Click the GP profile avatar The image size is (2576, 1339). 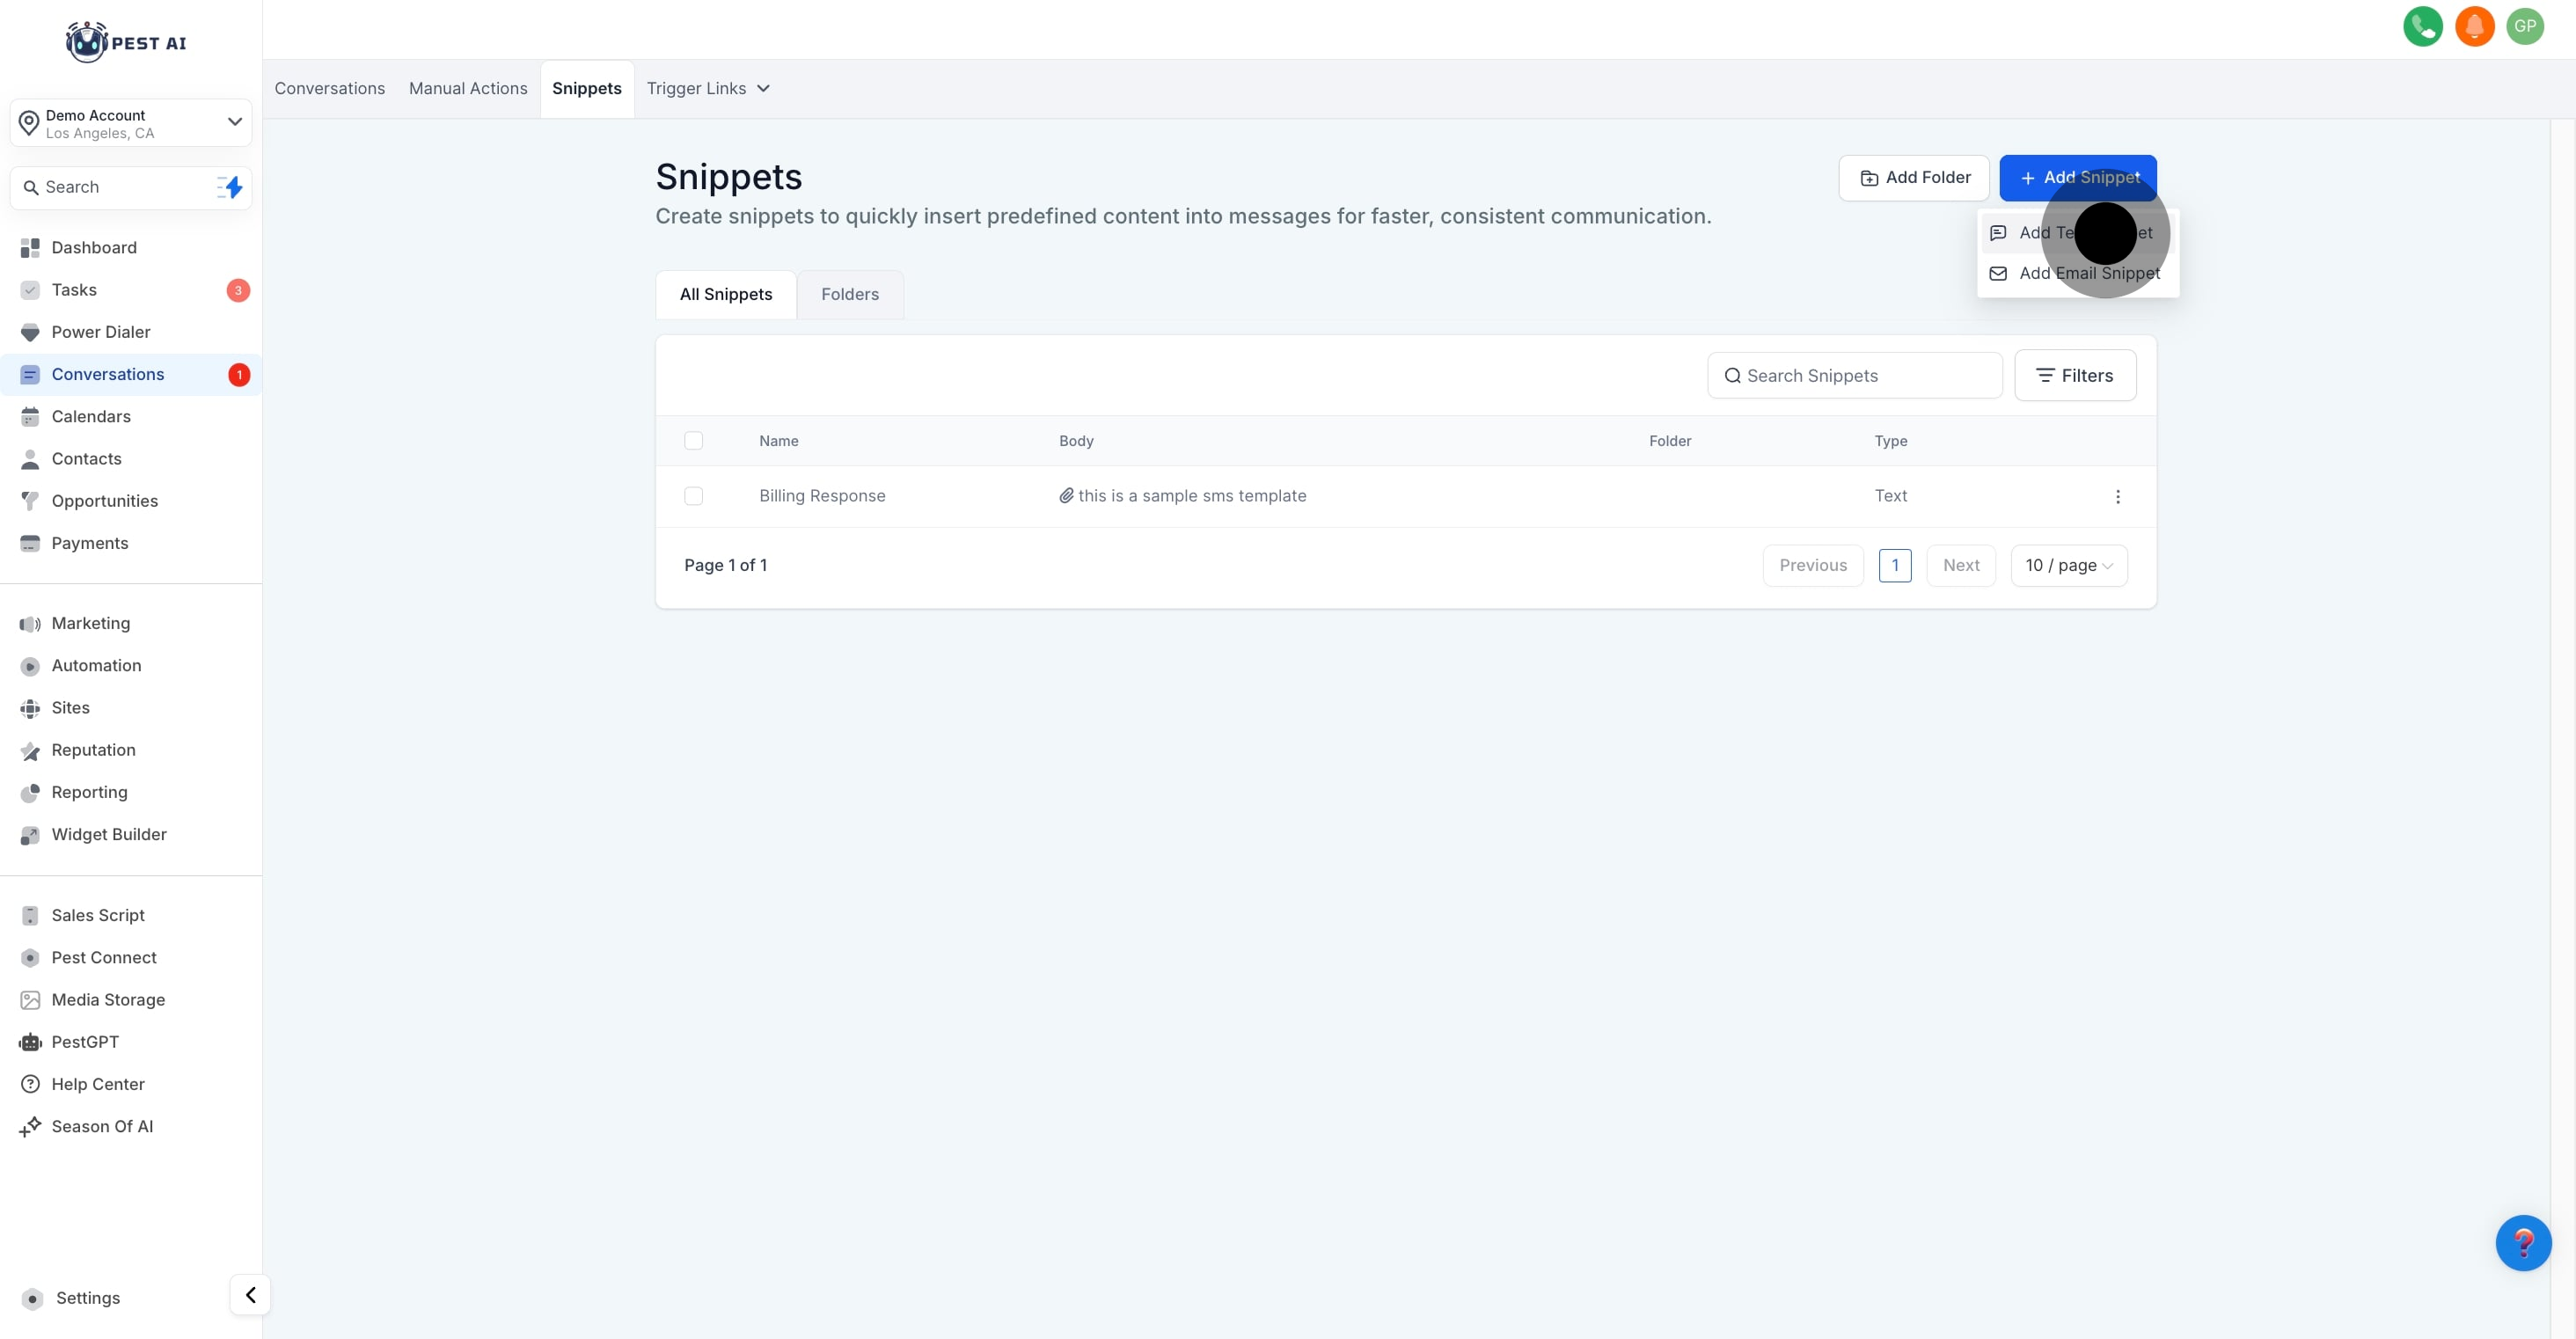pos(2525,27)
